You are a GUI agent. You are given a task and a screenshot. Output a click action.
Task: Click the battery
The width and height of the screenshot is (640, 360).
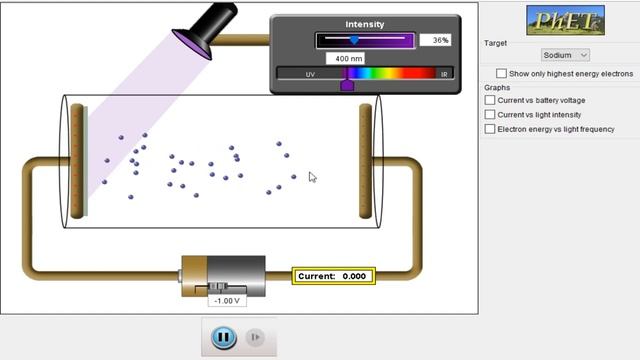(224, 276)
